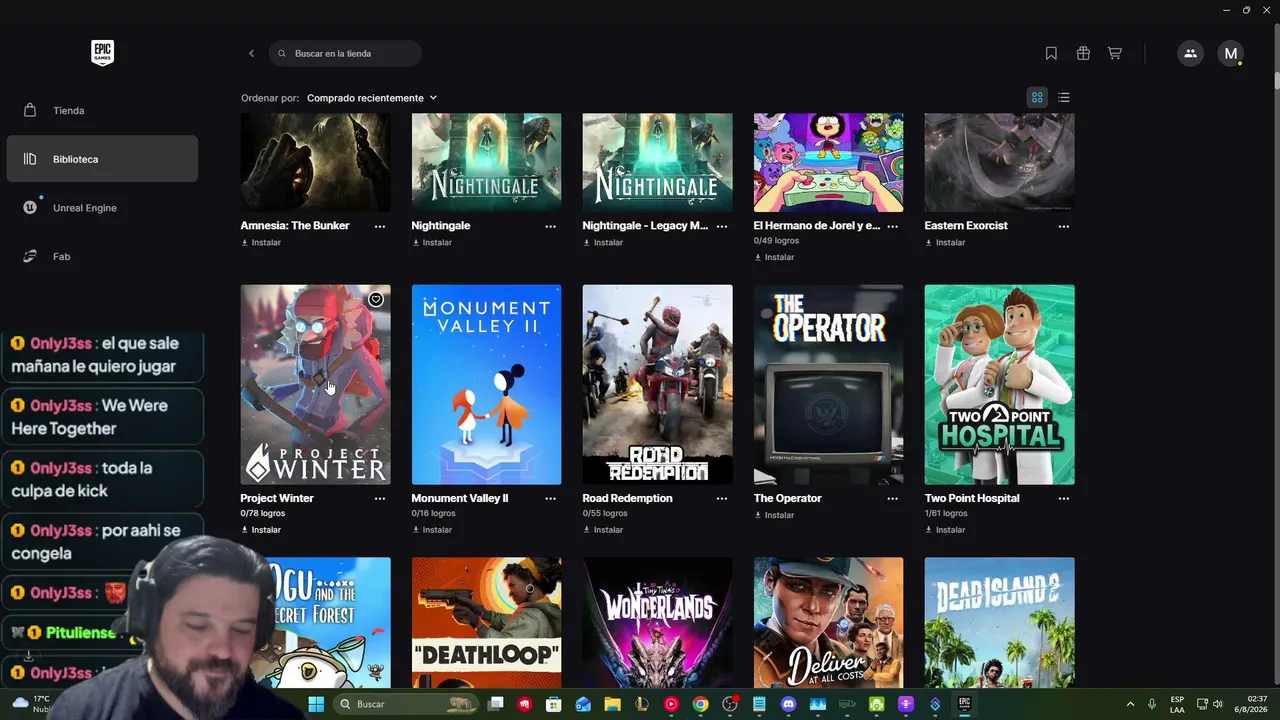This screenshot has height=720, width=1280.
Task: Open Discord from the taskbar
Action: point(789,704)
